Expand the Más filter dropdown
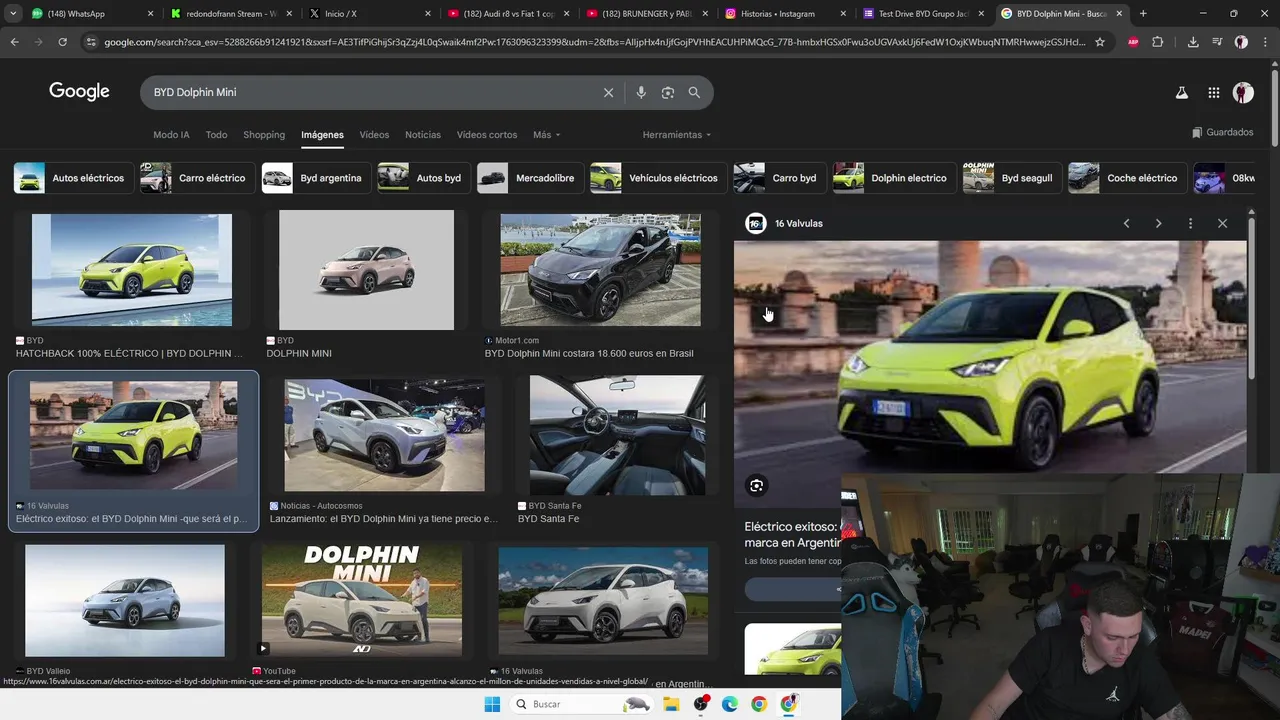Image resolution: width=1280 pixels, height=720 pixels. tap(546, 135)
